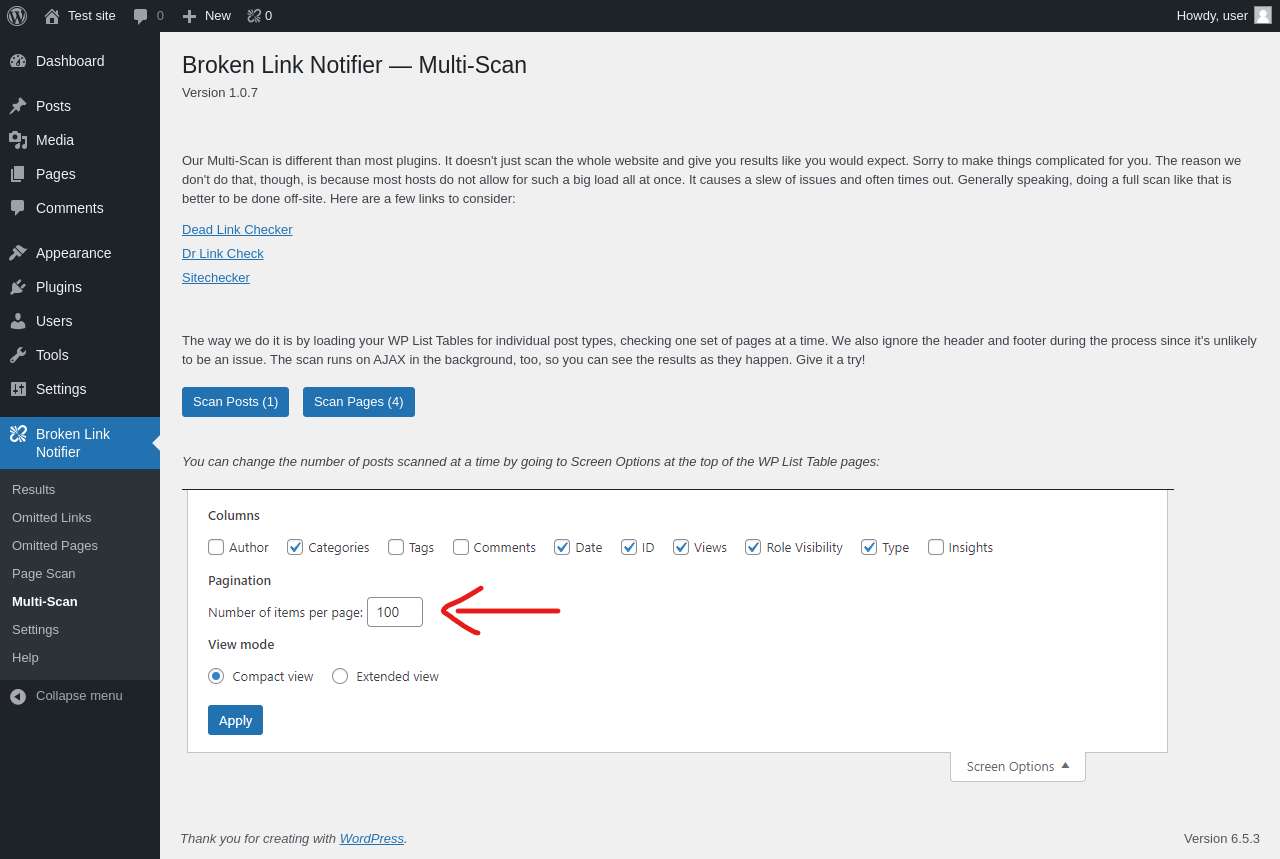This screenshot has width=1280, height=859.
Task: Open the comments bubble icon in admin bar
Action: point(141,16)
